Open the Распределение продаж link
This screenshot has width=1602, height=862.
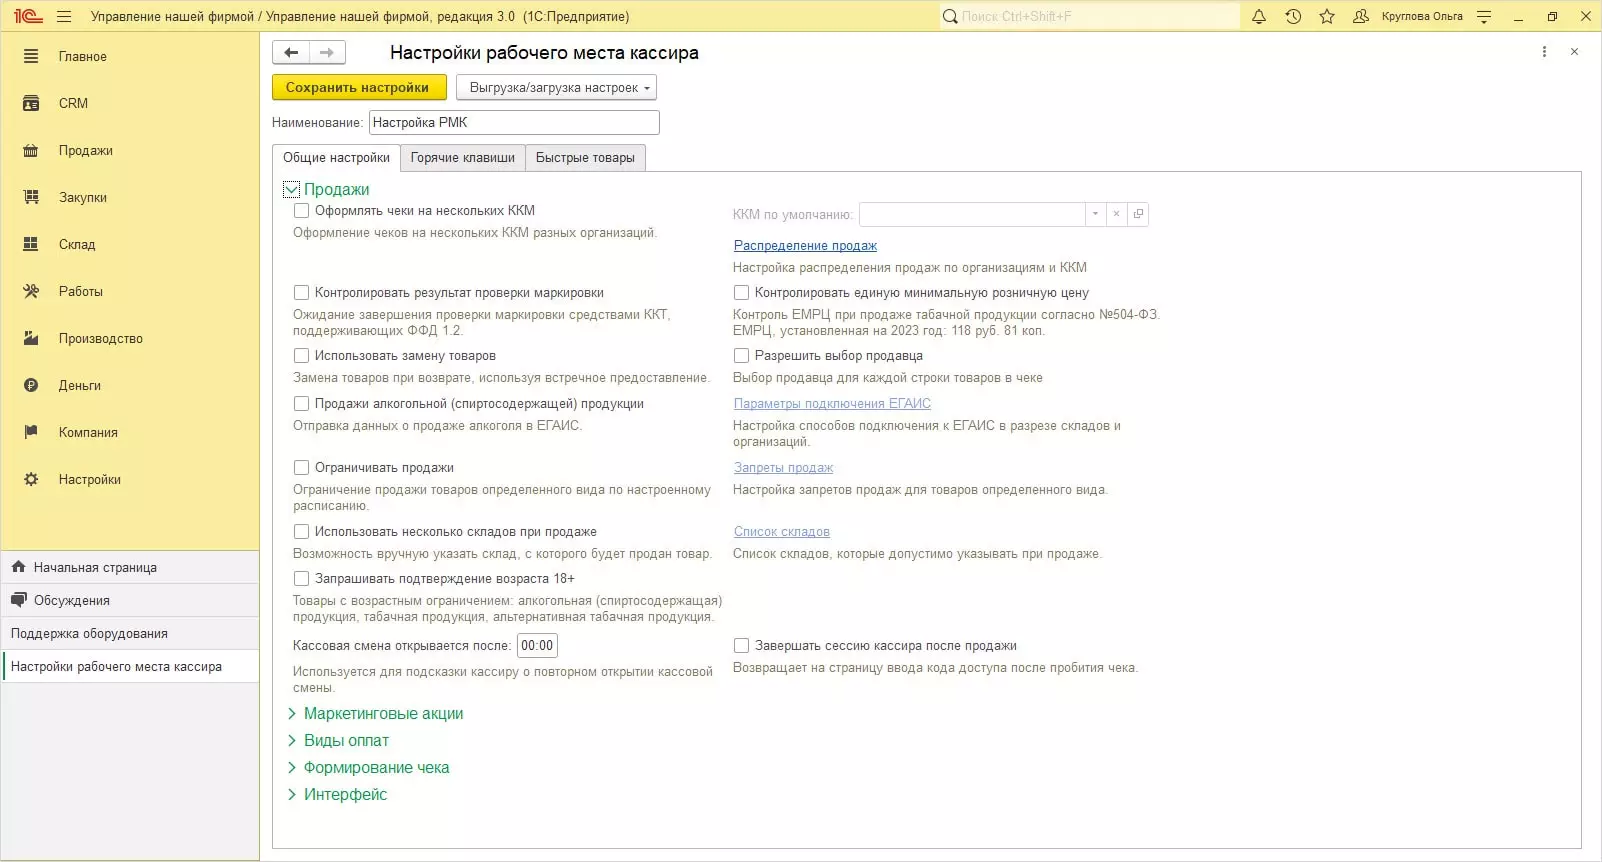pyautogui.click(x=805, y=246)
